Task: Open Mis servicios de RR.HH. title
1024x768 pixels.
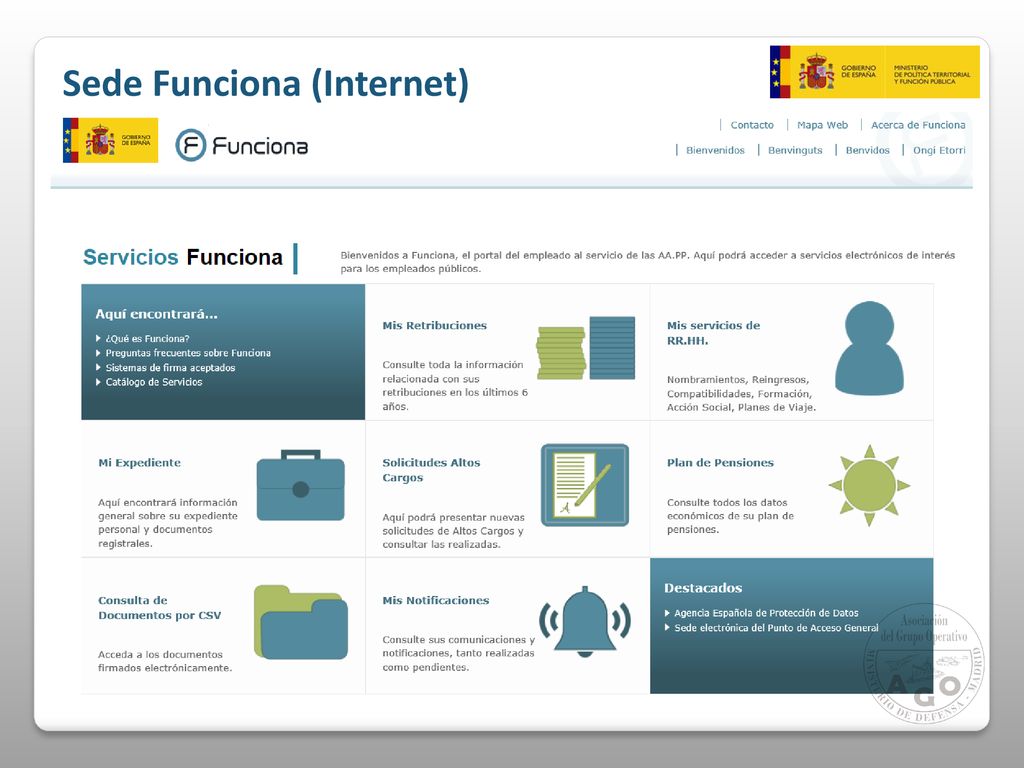Action: [x=713, y=333]
